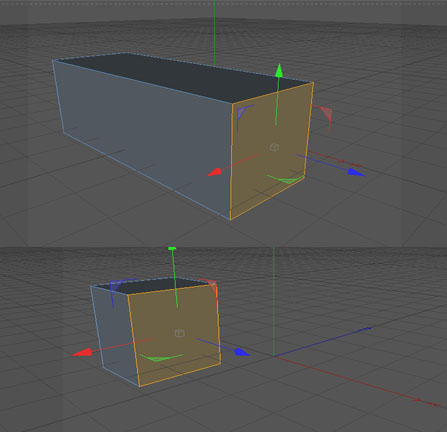
Task: Grab the green Y-axis arrow on the long box
Action: pos(279,71)
